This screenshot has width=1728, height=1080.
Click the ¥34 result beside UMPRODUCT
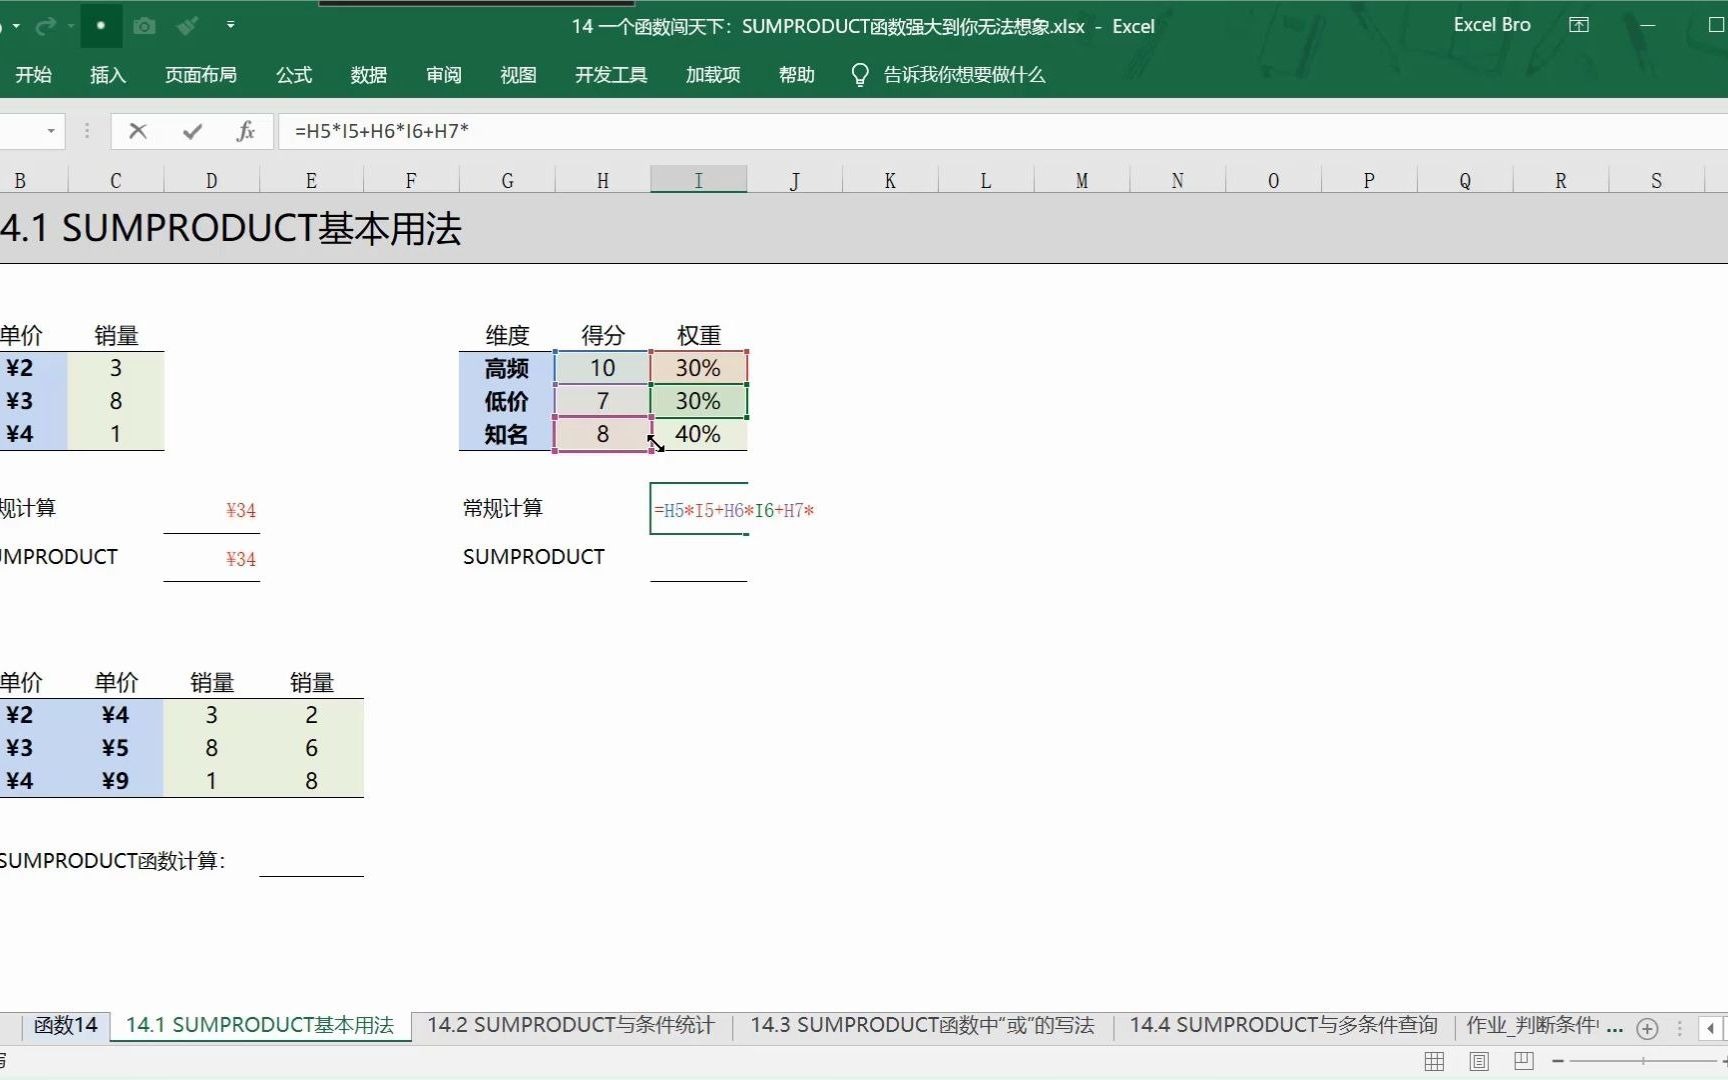[x=212, y=558]
